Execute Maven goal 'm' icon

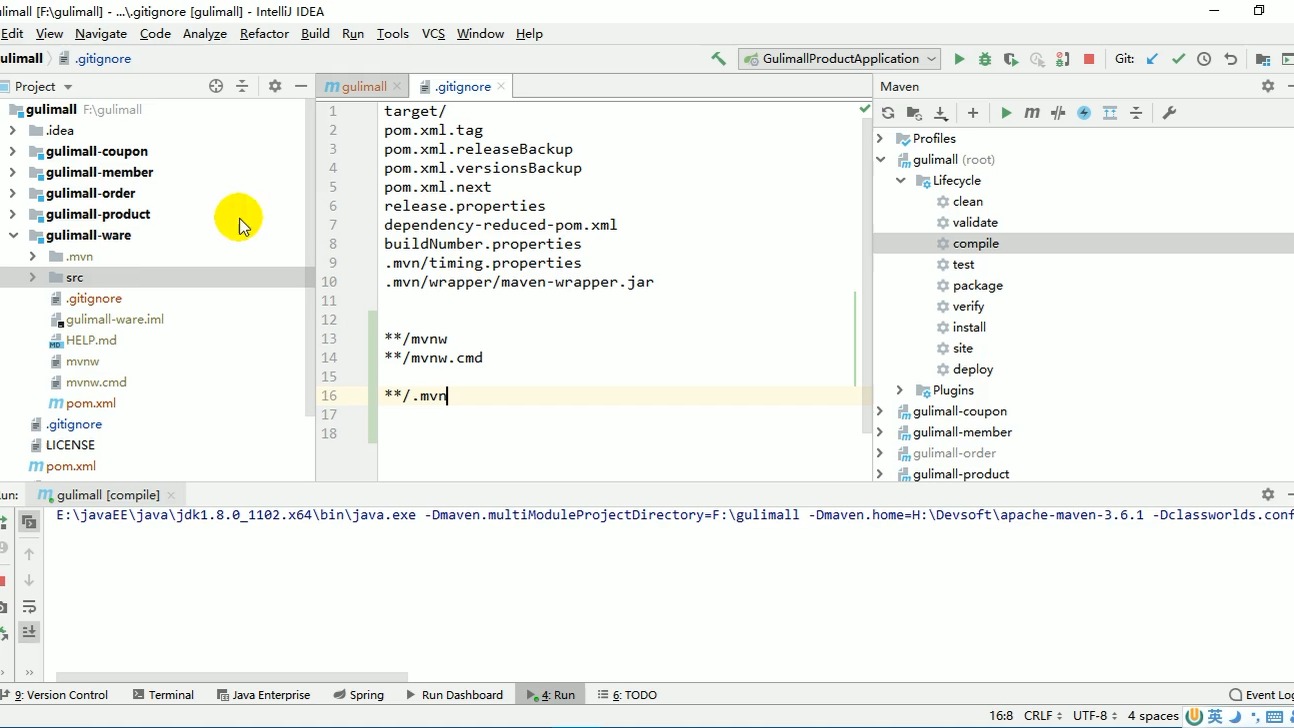(1032, 113)
